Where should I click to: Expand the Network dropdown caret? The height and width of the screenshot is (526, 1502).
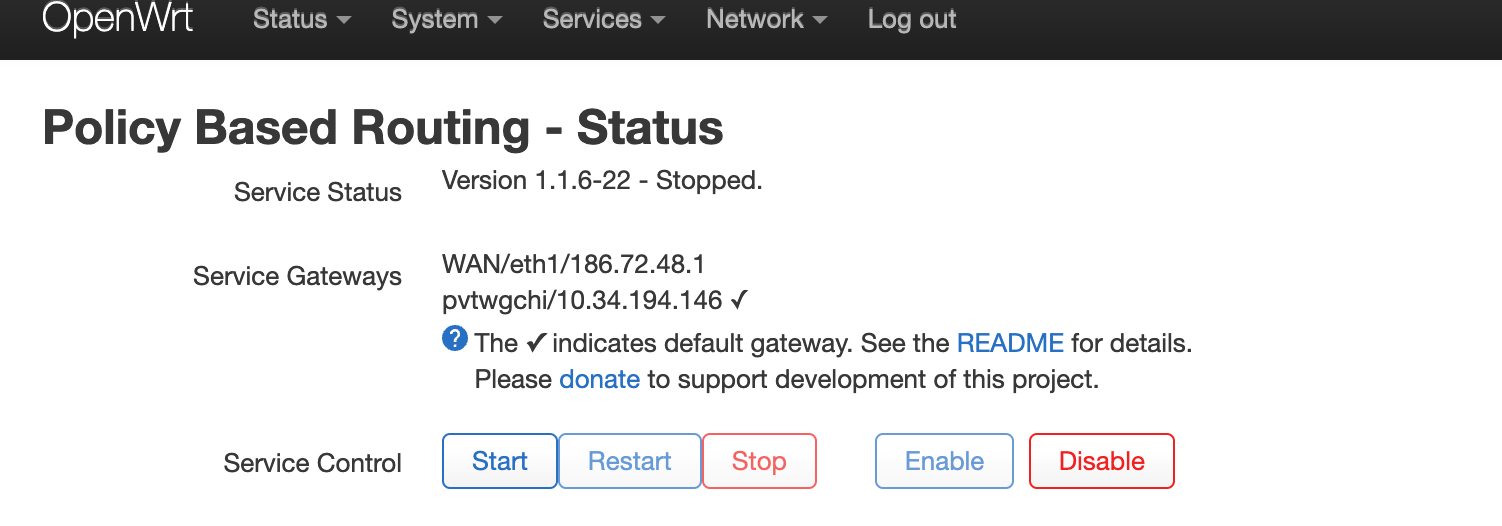820,21
